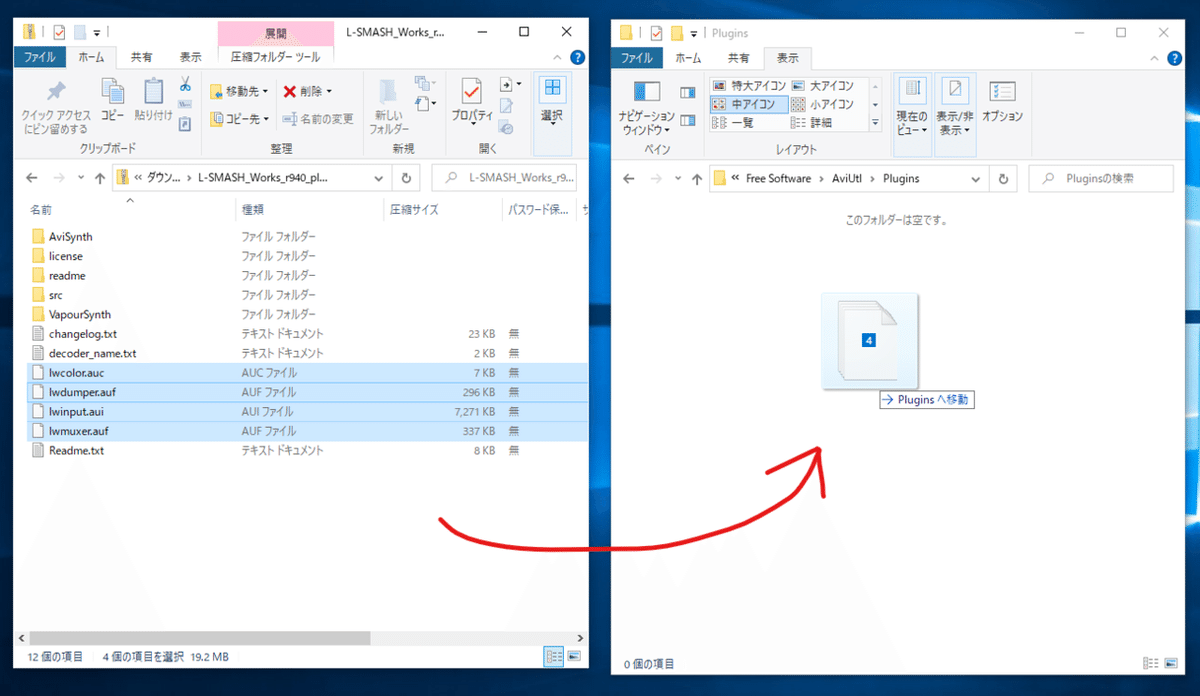This screenshot has width=1200, height=696.
Task: Click the Copy path icon in clipboard group
Action: 185,104
